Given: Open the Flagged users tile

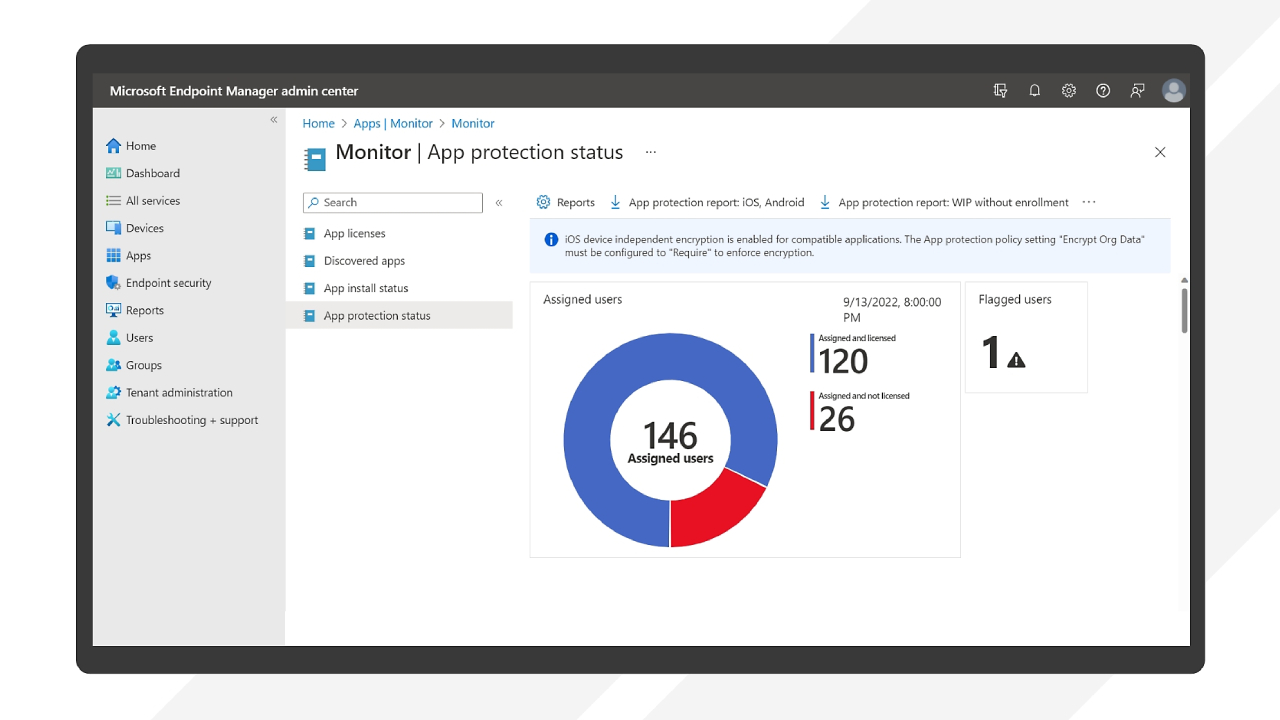Looking at the screenshot, I should 1026,337.
